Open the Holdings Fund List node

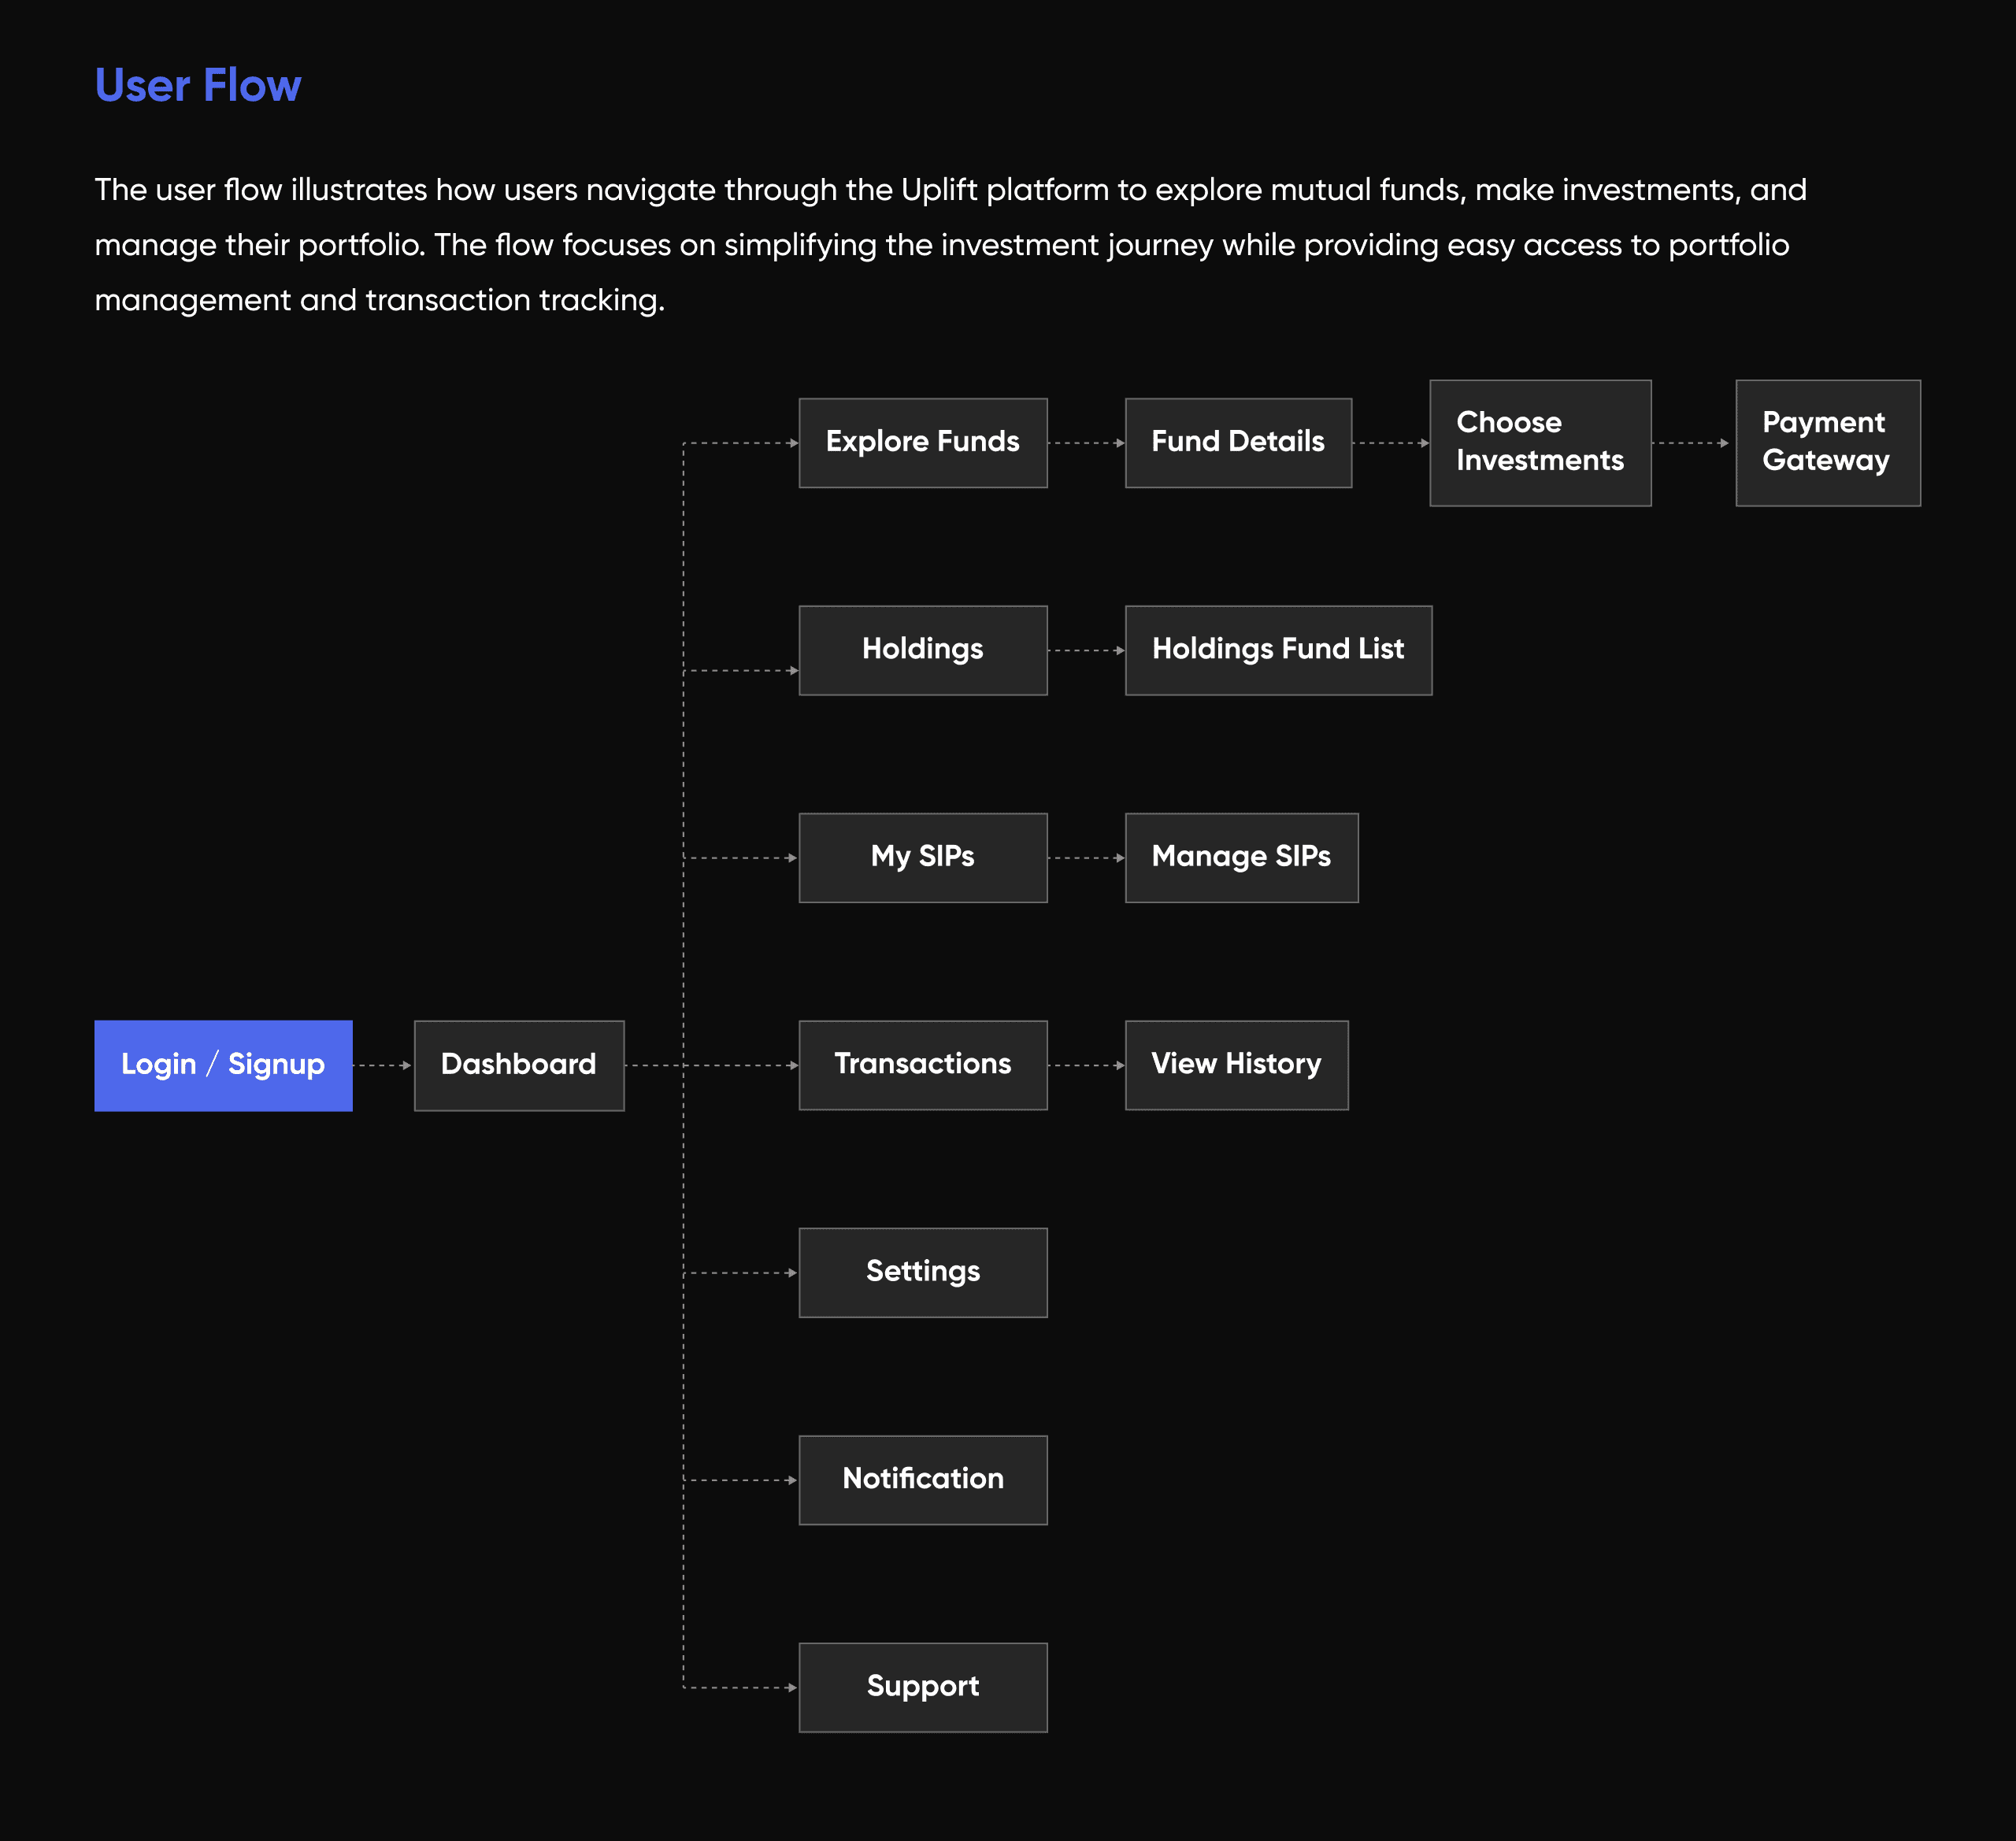click(1278, 650)
